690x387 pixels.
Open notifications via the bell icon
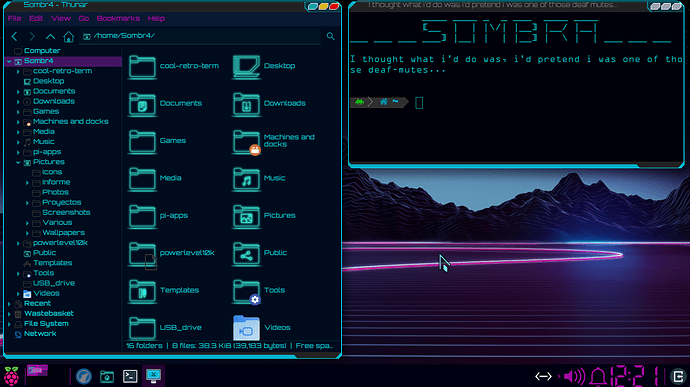(598, 376)
